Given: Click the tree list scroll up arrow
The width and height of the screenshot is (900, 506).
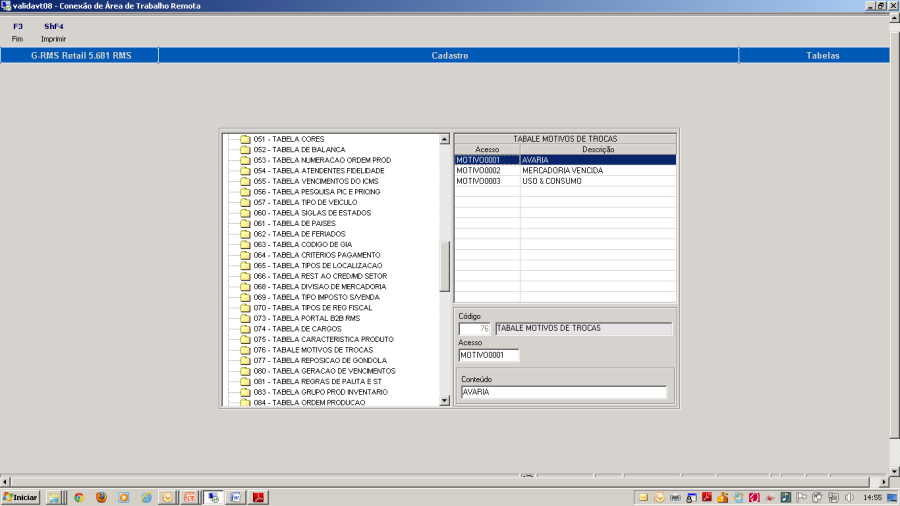Looking at the screenshot, I should click(x=444, y=139).
